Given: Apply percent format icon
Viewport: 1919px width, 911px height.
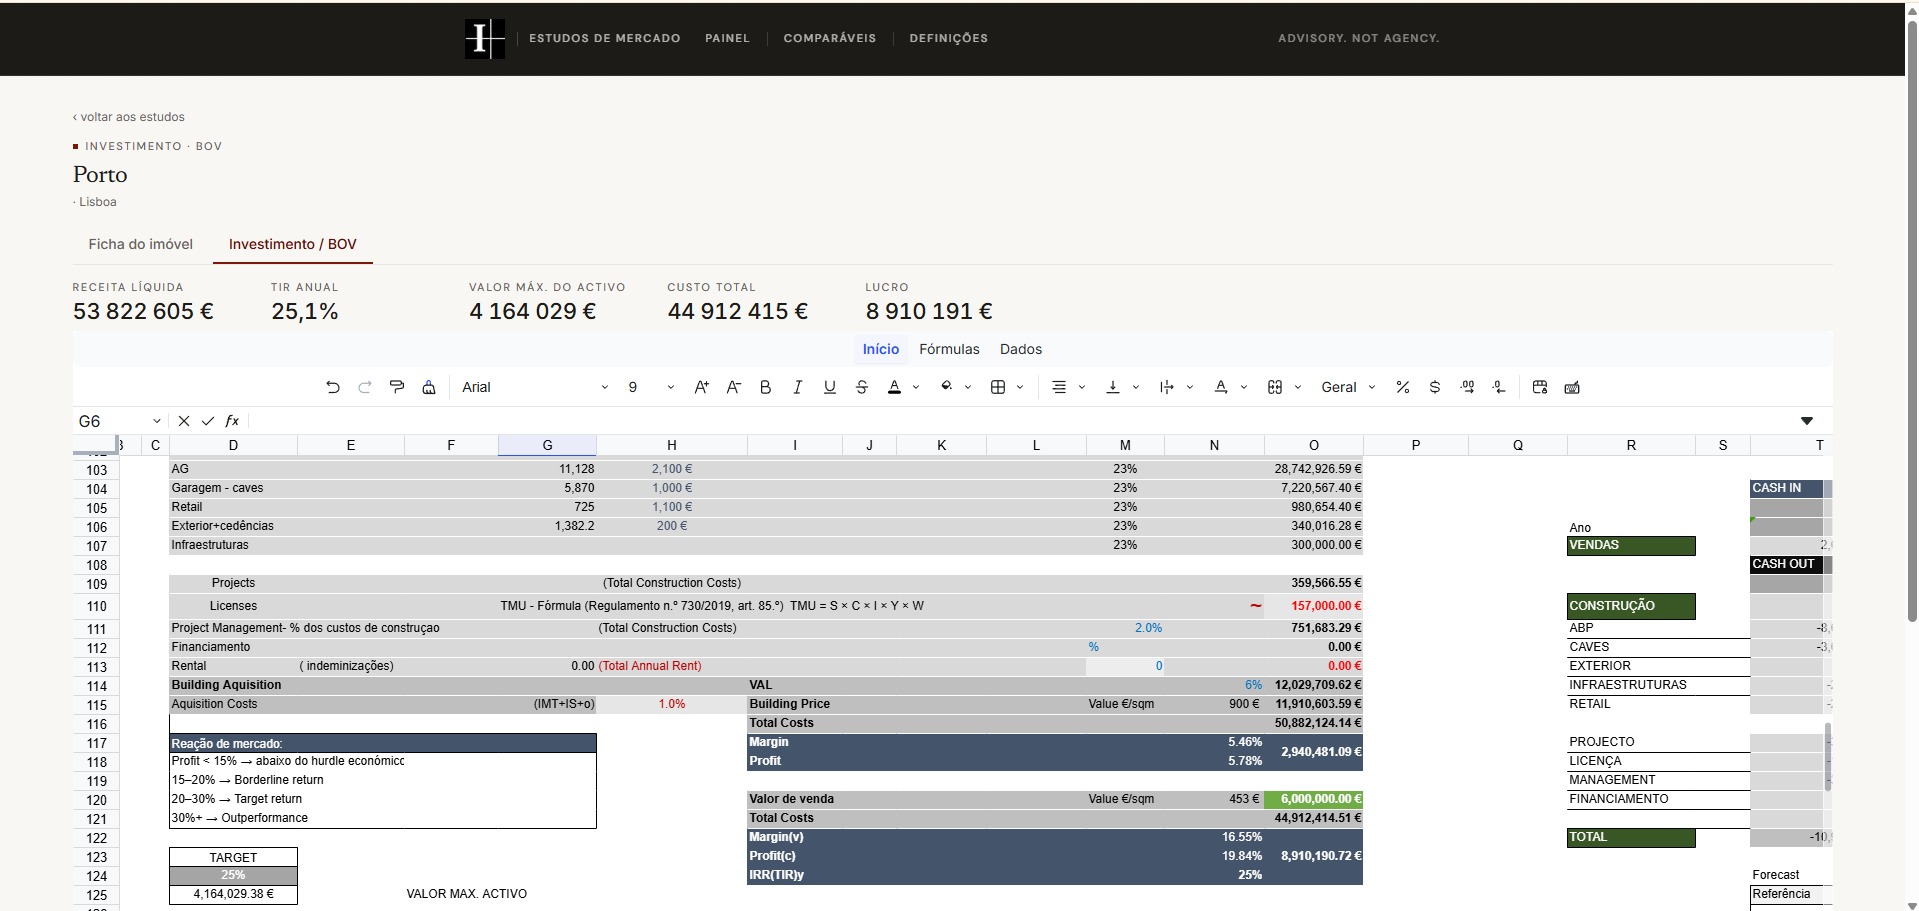Looking at the screenshot, I should click(1403, 387).
